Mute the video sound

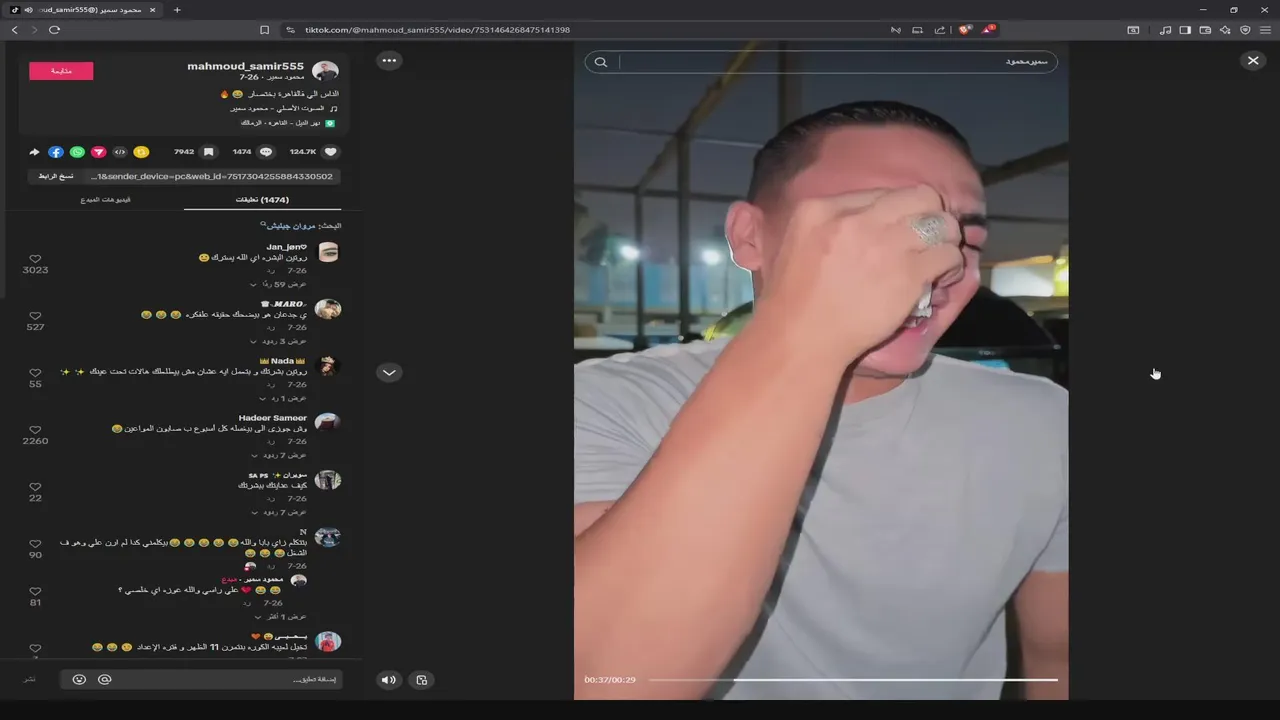pos(389,680)
